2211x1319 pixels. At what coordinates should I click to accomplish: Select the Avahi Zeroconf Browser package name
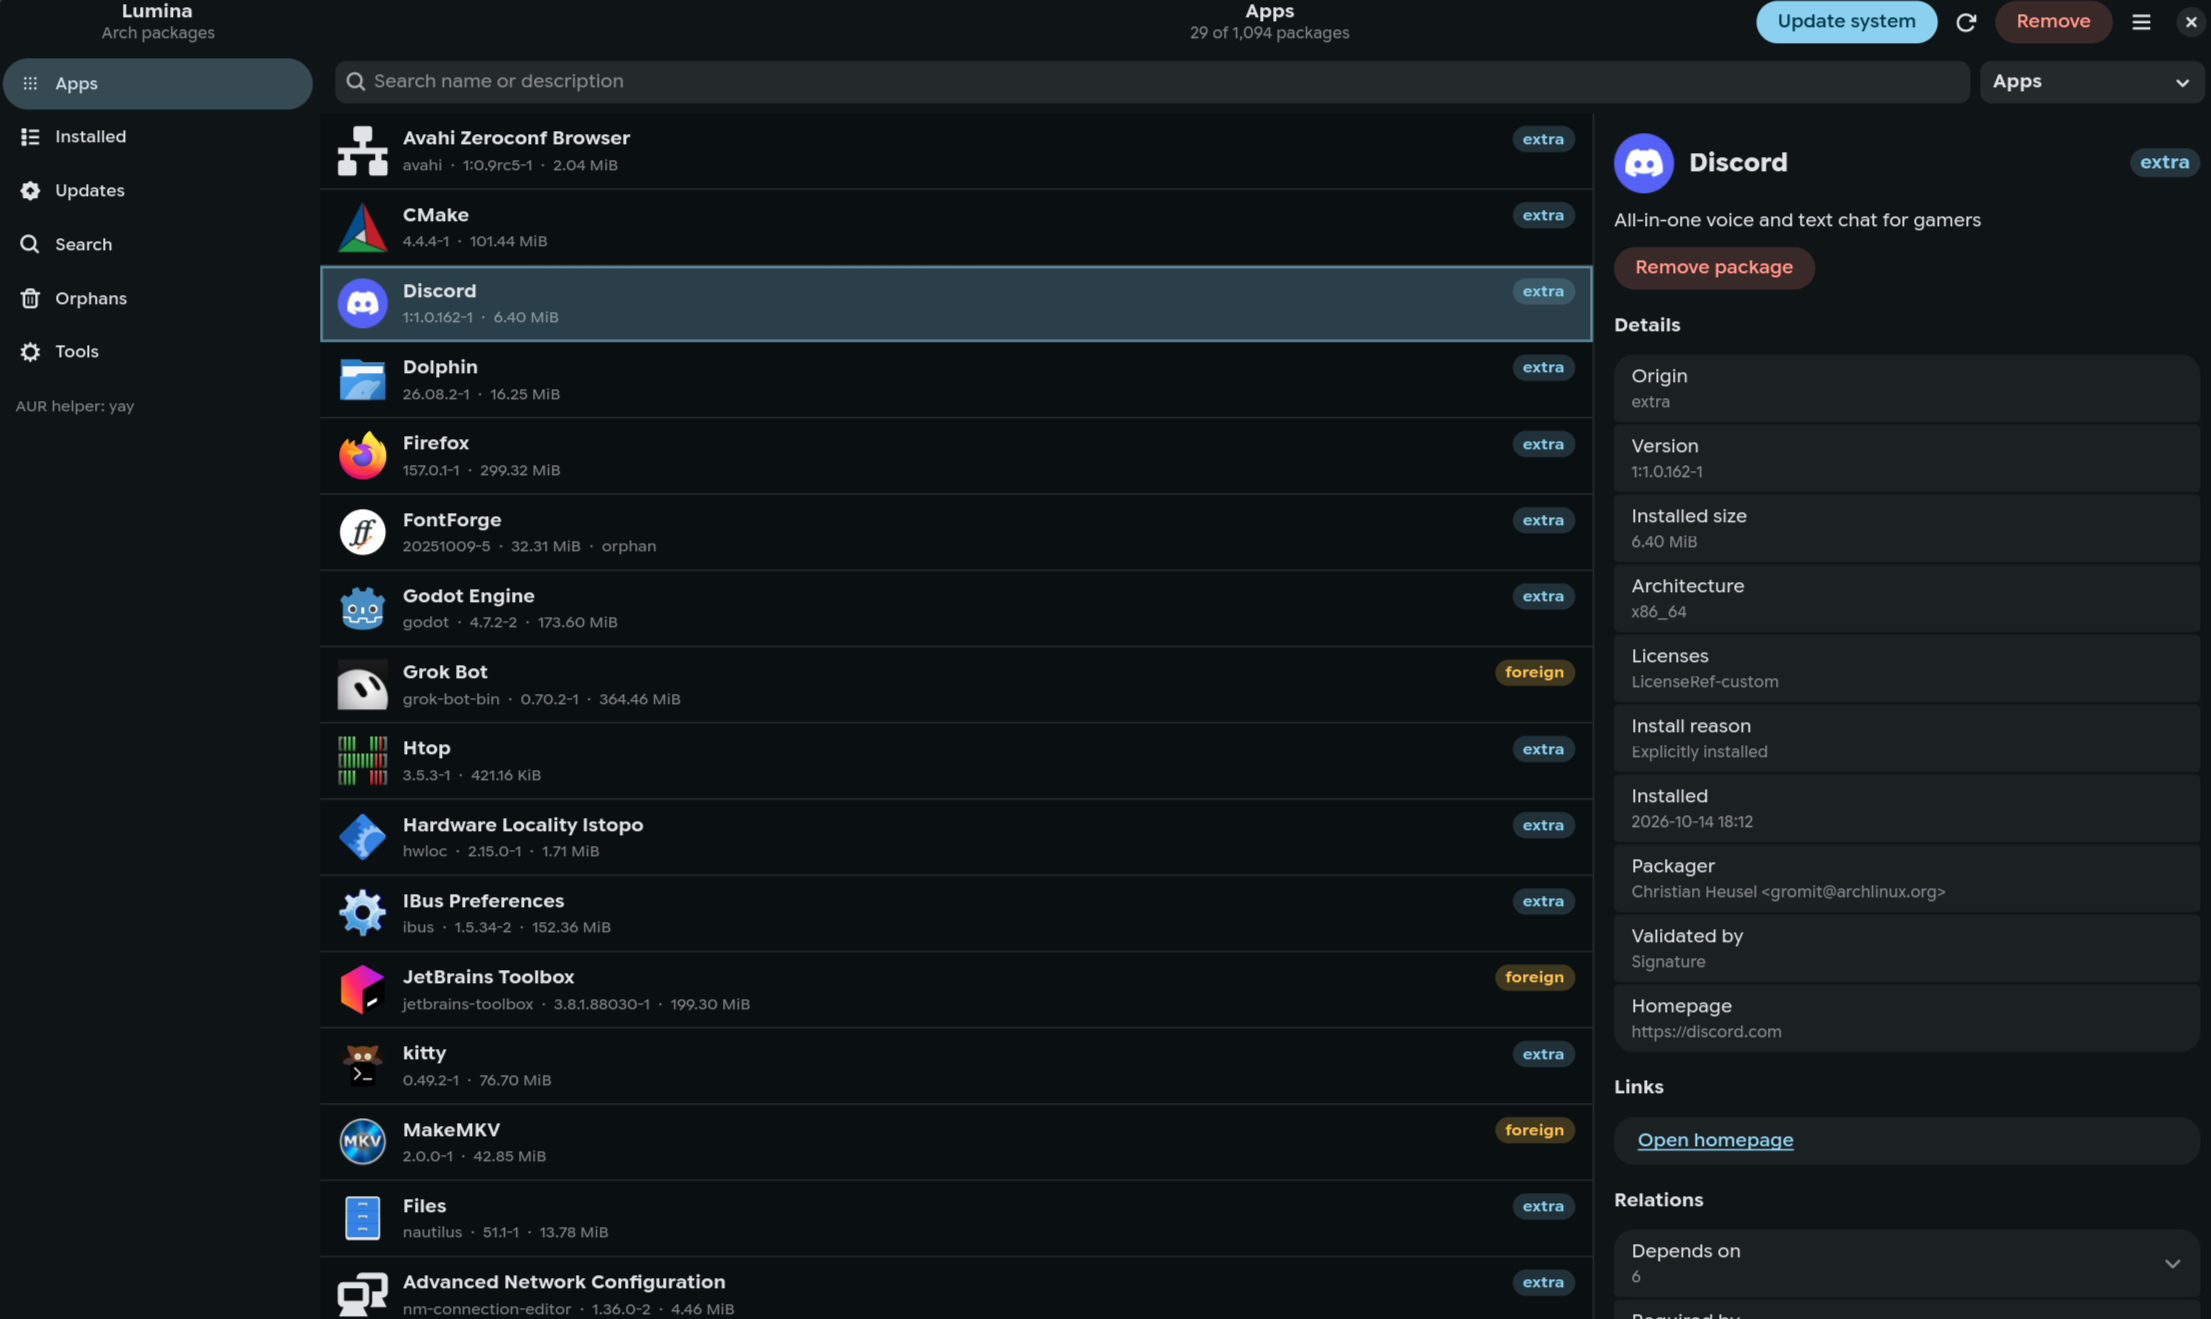516,138
